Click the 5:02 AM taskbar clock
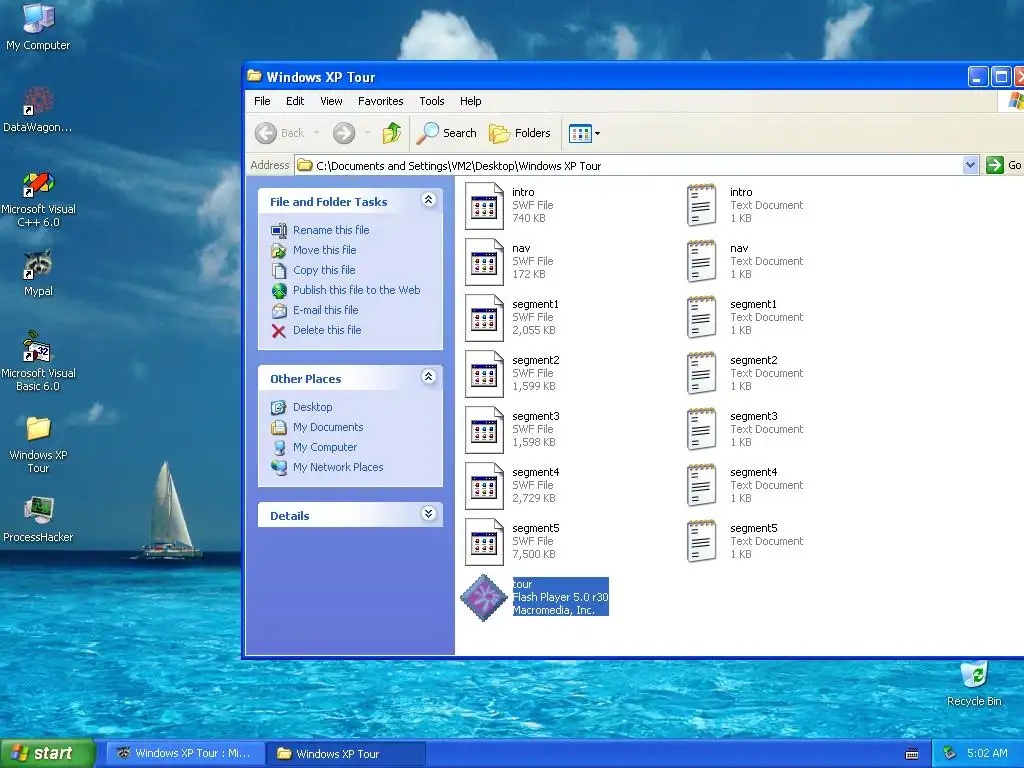This screenshot has height=768, width=1024. tap(987, 754)
